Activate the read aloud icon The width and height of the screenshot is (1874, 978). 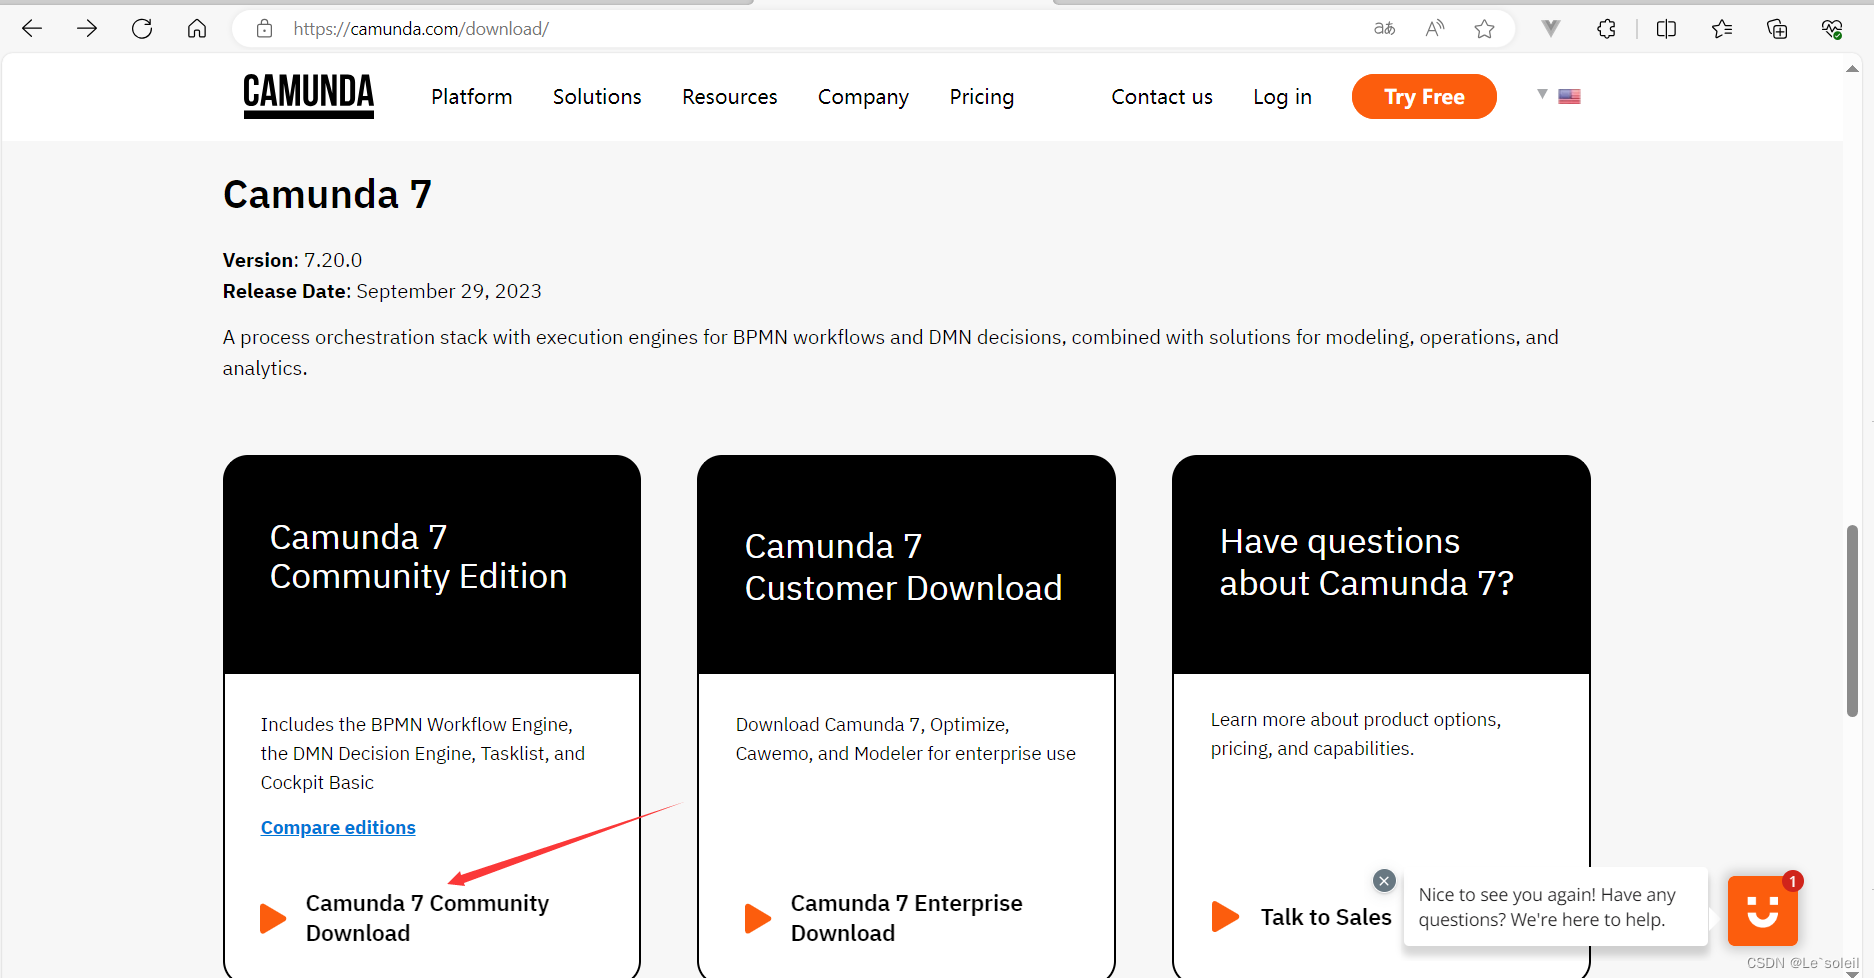pos(1435,29)
